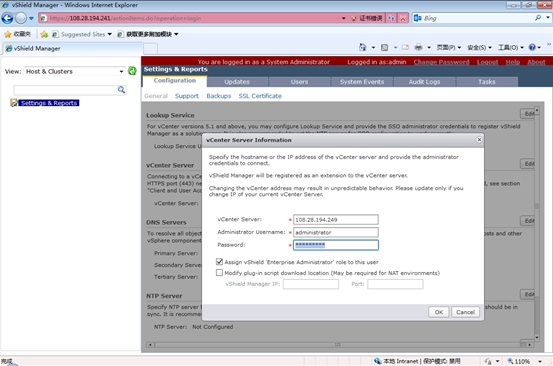Click the Favorites star icon
Screen dimensions: 553x366
[8, 34]
